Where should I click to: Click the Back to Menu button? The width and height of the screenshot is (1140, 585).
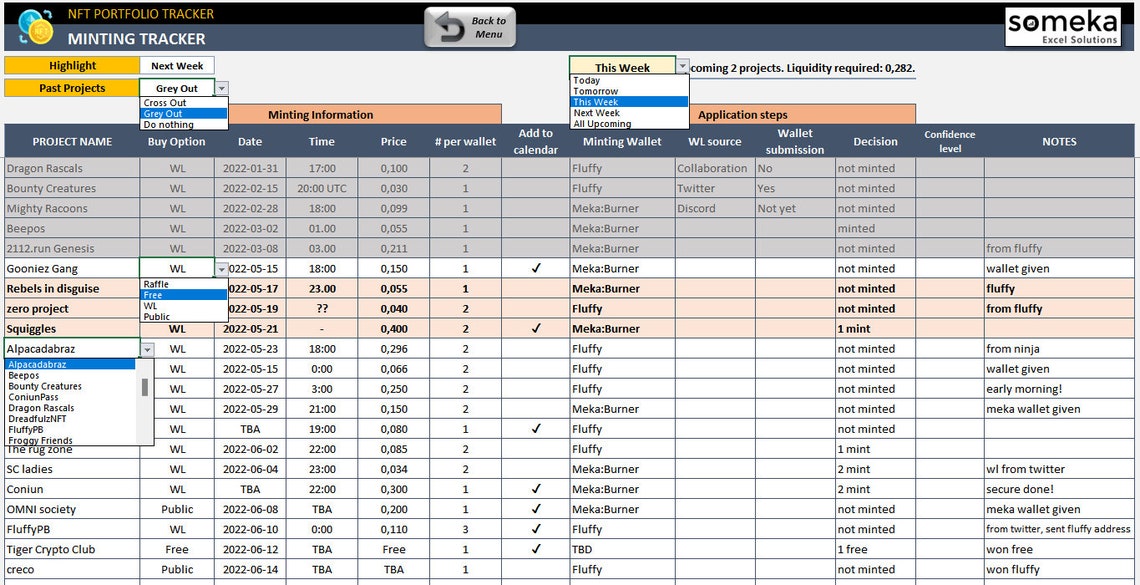(x=470, y=26)
